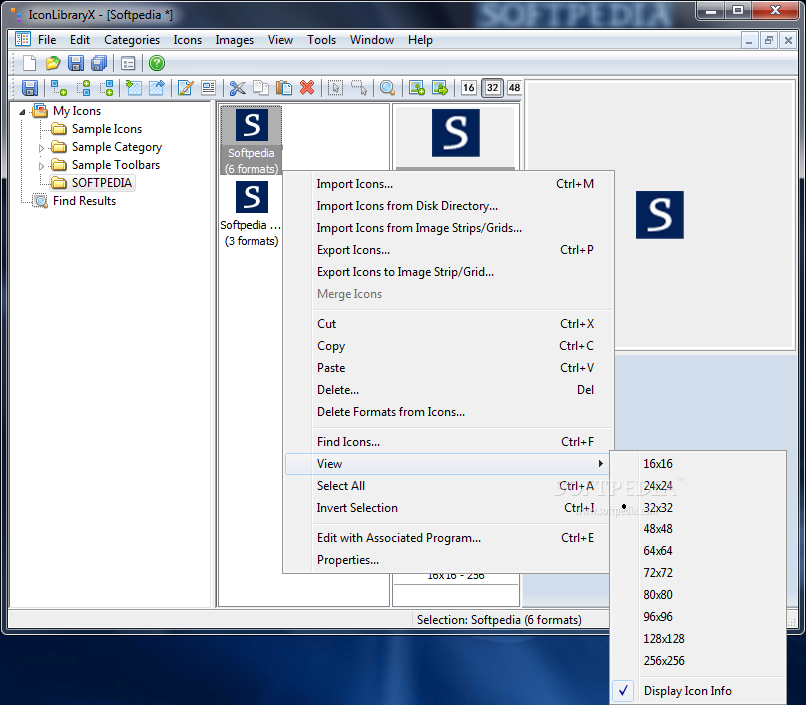806x705 pixels.
Task: Click the IconLibraryX menu bar app icon
Action: click(x=23, y=39)
